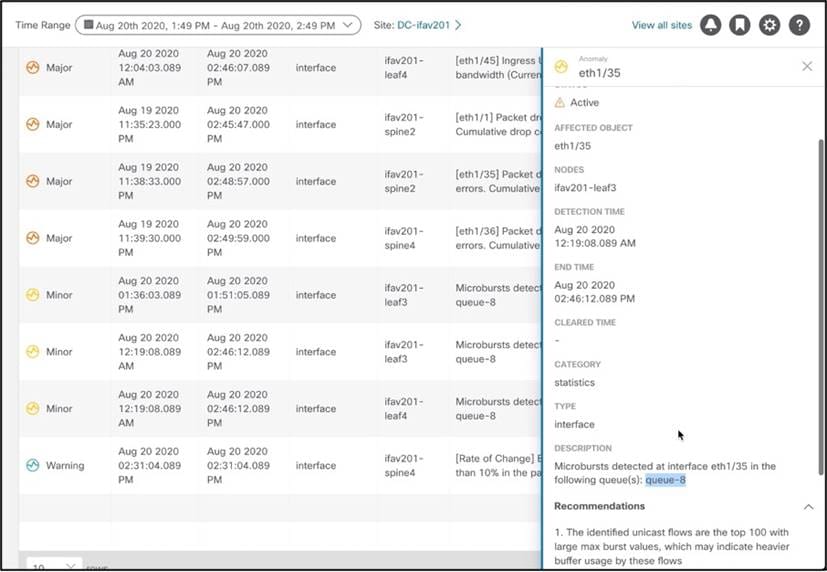Click the [Rate of Change] description cell

click(498, 466)
